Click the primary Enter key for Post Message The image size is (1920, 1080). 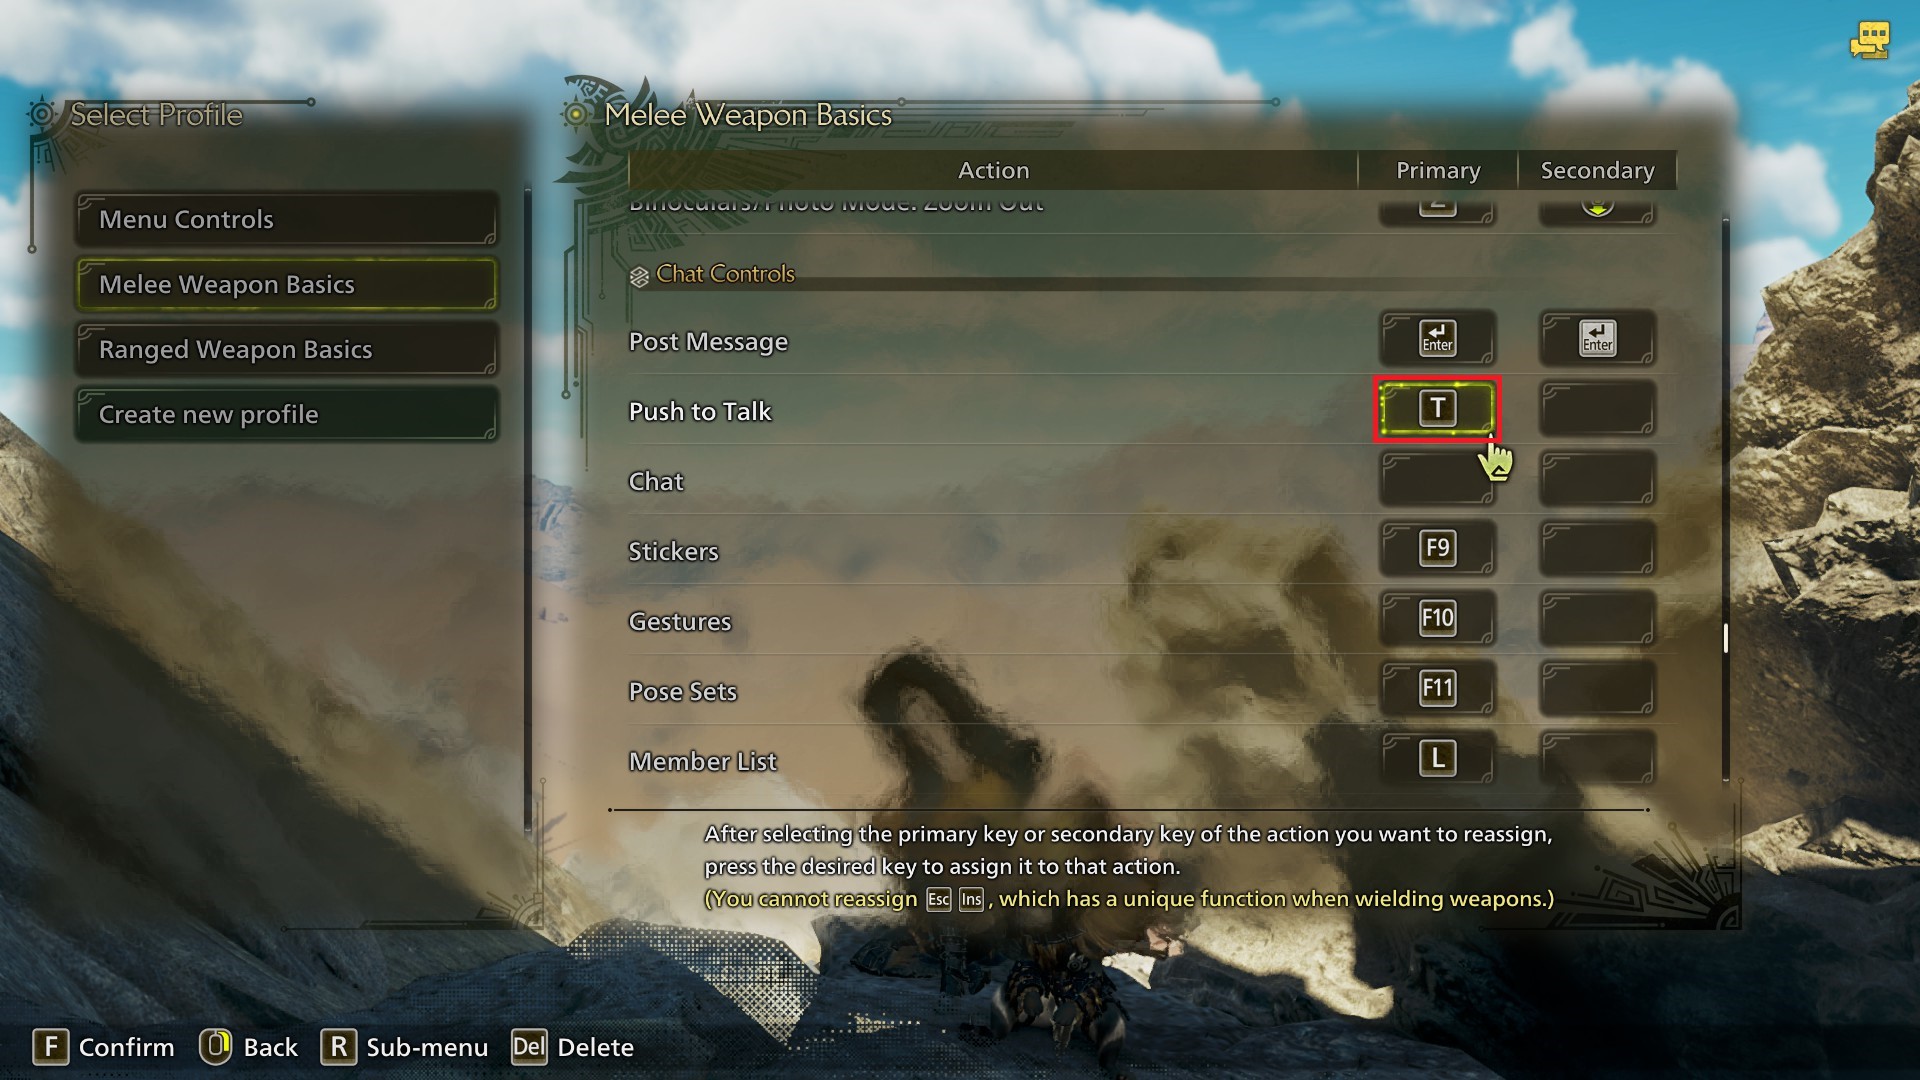[1437, 338]
